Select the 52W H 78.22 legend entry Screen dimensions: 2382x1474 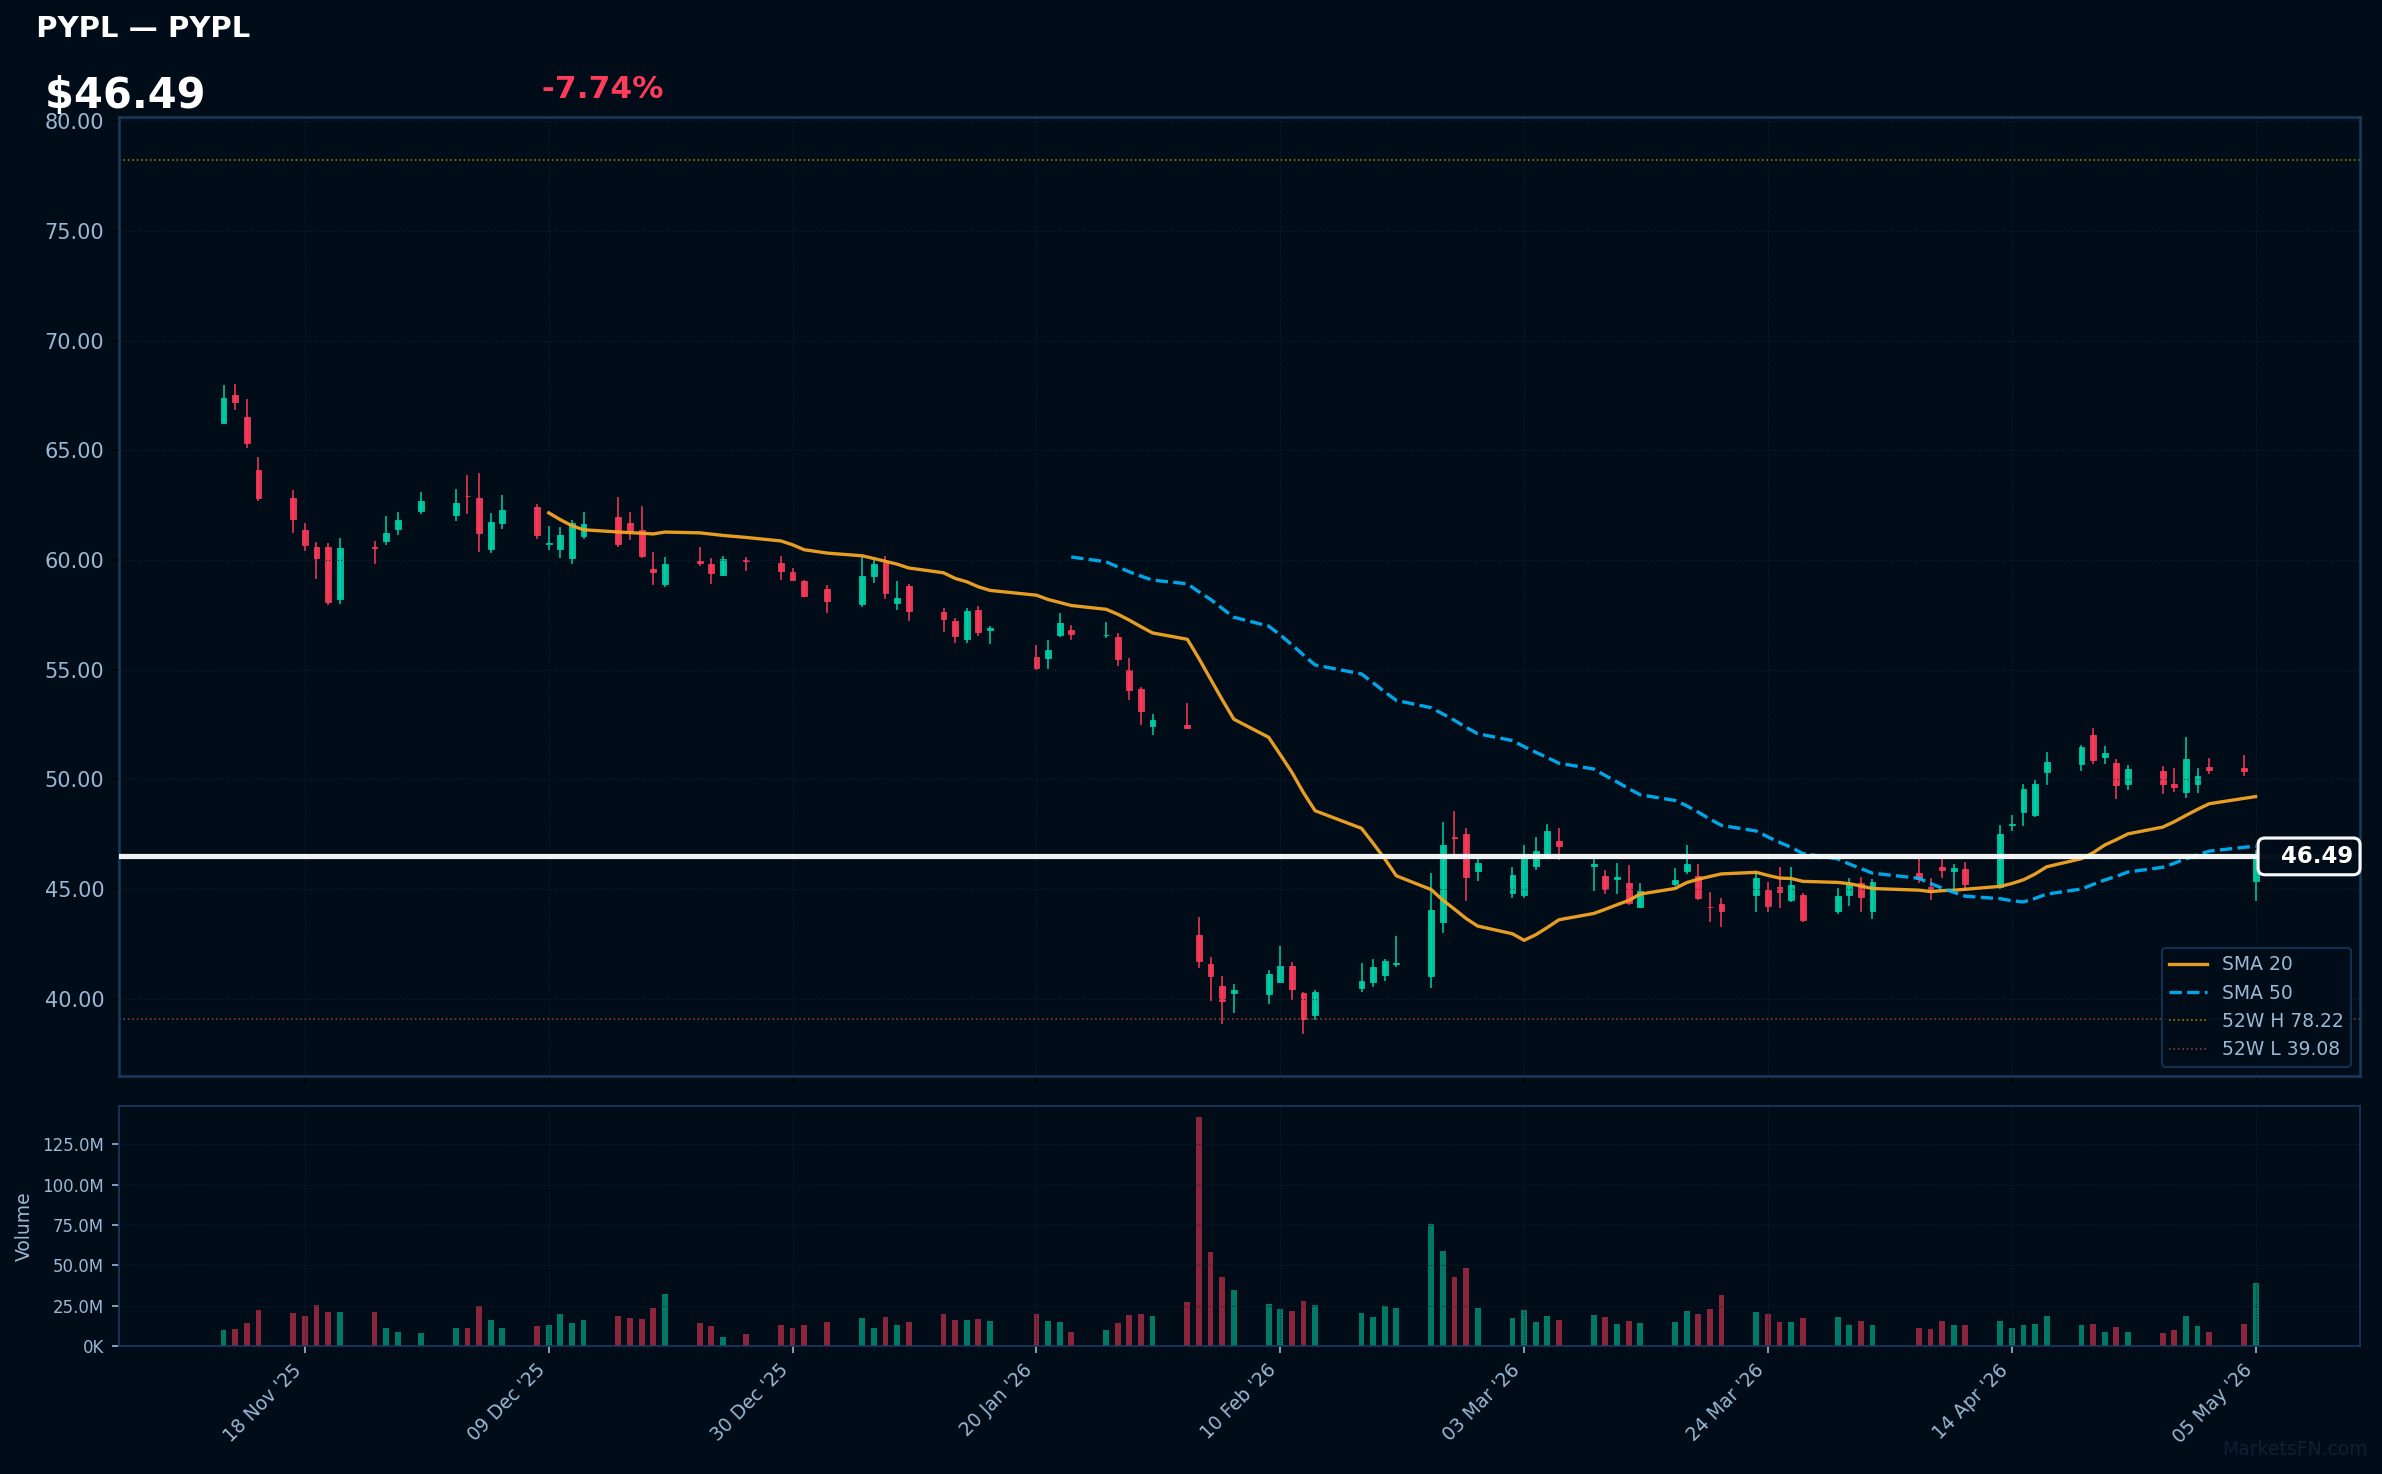[2257, 1021]
